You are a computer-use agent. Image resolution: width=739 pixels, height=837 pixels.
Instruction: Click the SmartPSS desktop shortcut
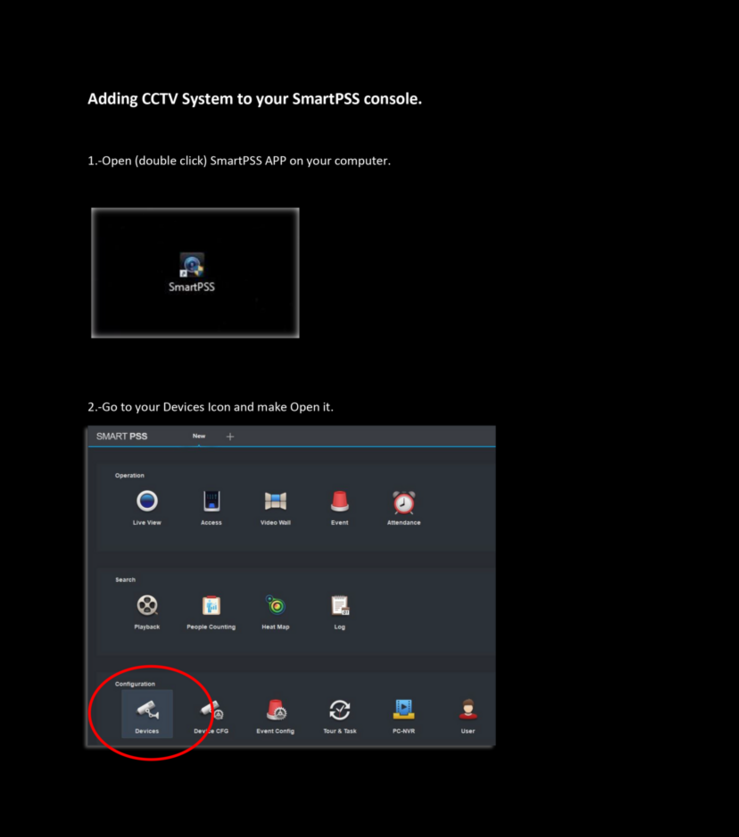pyautogui.click(x=192, y=273)
